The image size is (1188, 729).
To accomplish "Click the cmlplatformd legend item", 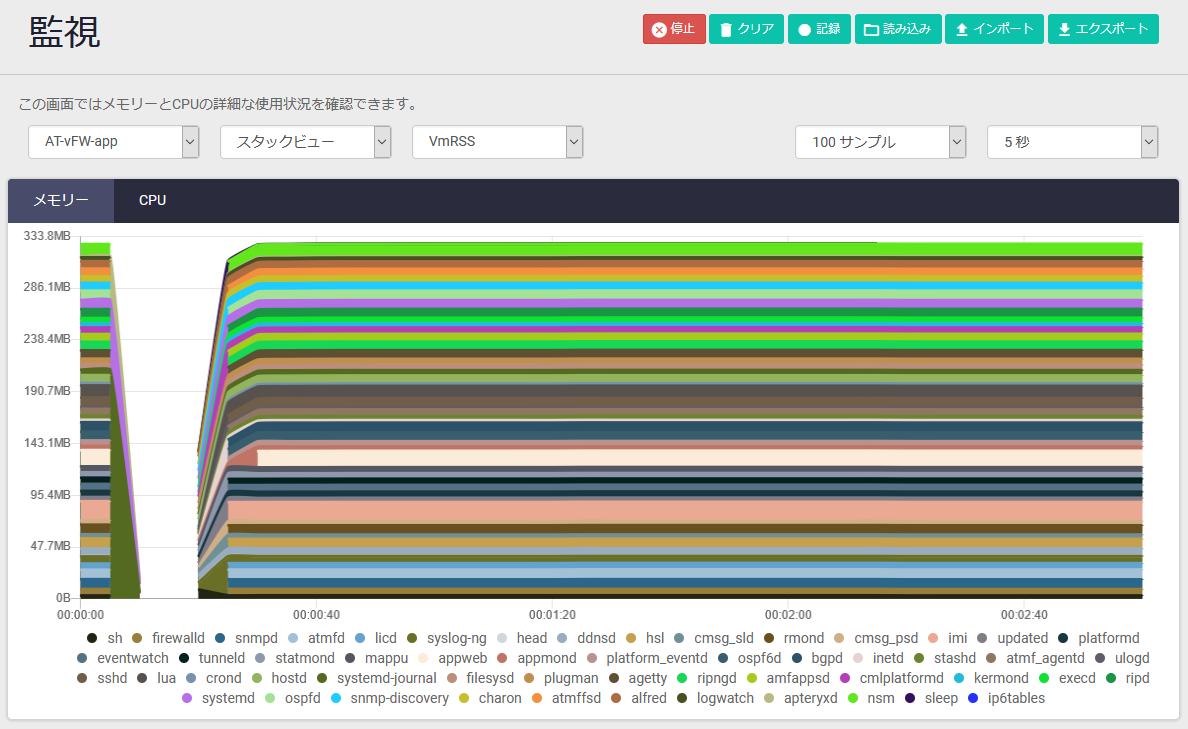I will tap(892, 677).
